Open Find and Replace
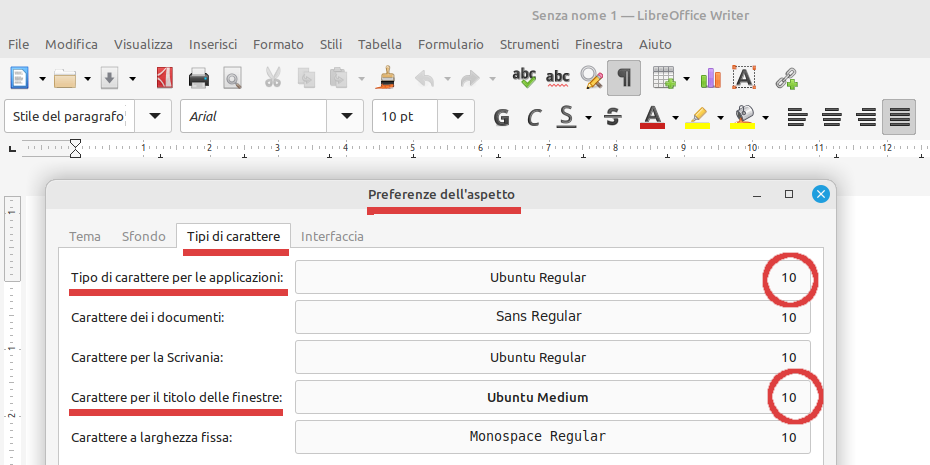Screen dimensions: 930x465 tap(591, 78)
